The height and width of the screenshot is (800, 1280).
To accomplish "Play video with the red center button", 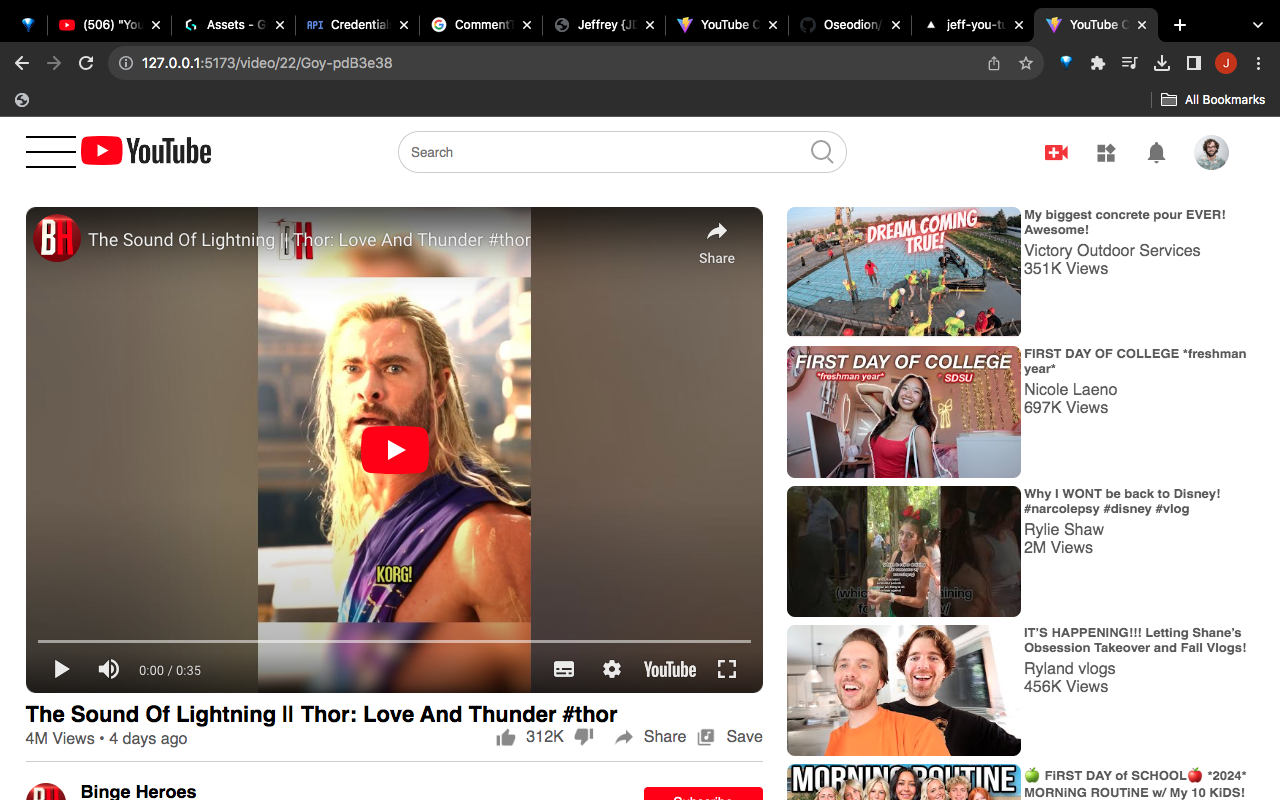I will pyautogui.click(x=395, y=450).
